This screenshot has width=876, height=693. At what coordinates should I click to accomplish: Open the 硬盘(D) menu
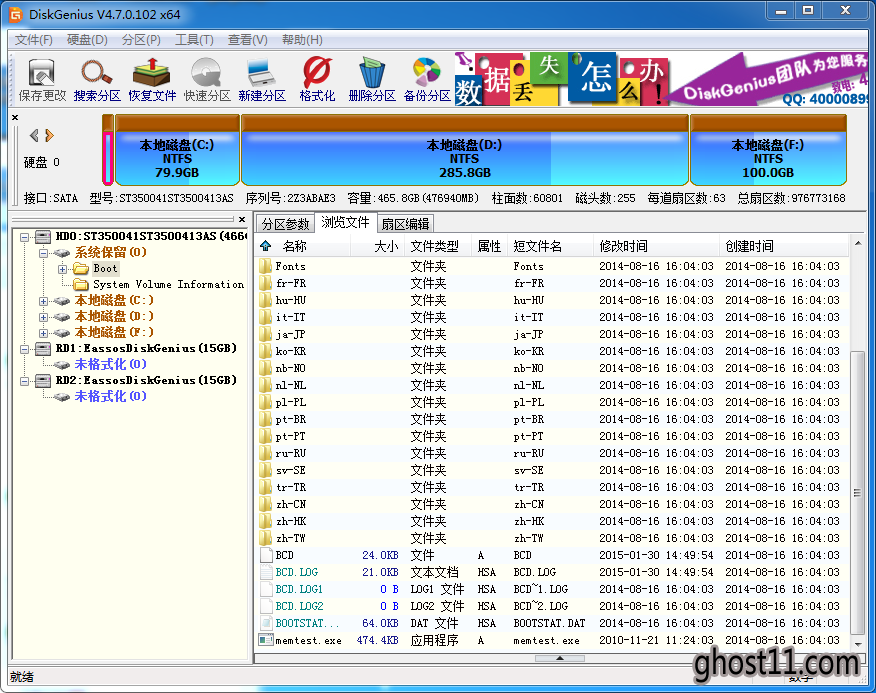(87, 40)
